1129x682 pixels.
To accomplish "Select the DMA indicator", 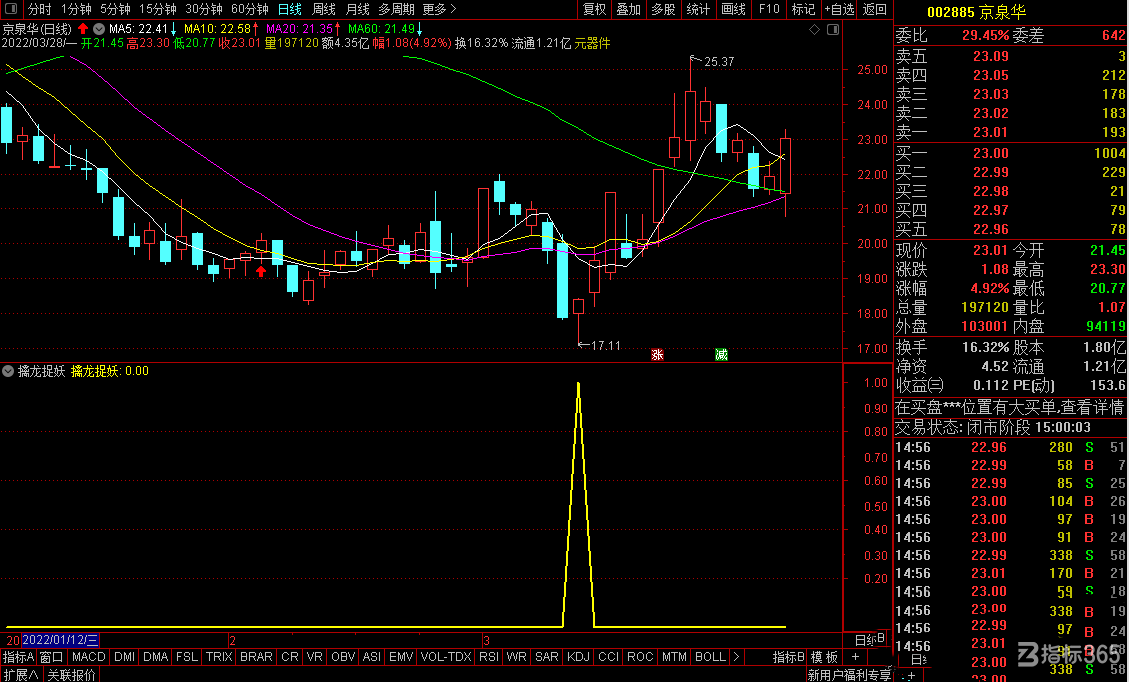I will click(156, 657).
